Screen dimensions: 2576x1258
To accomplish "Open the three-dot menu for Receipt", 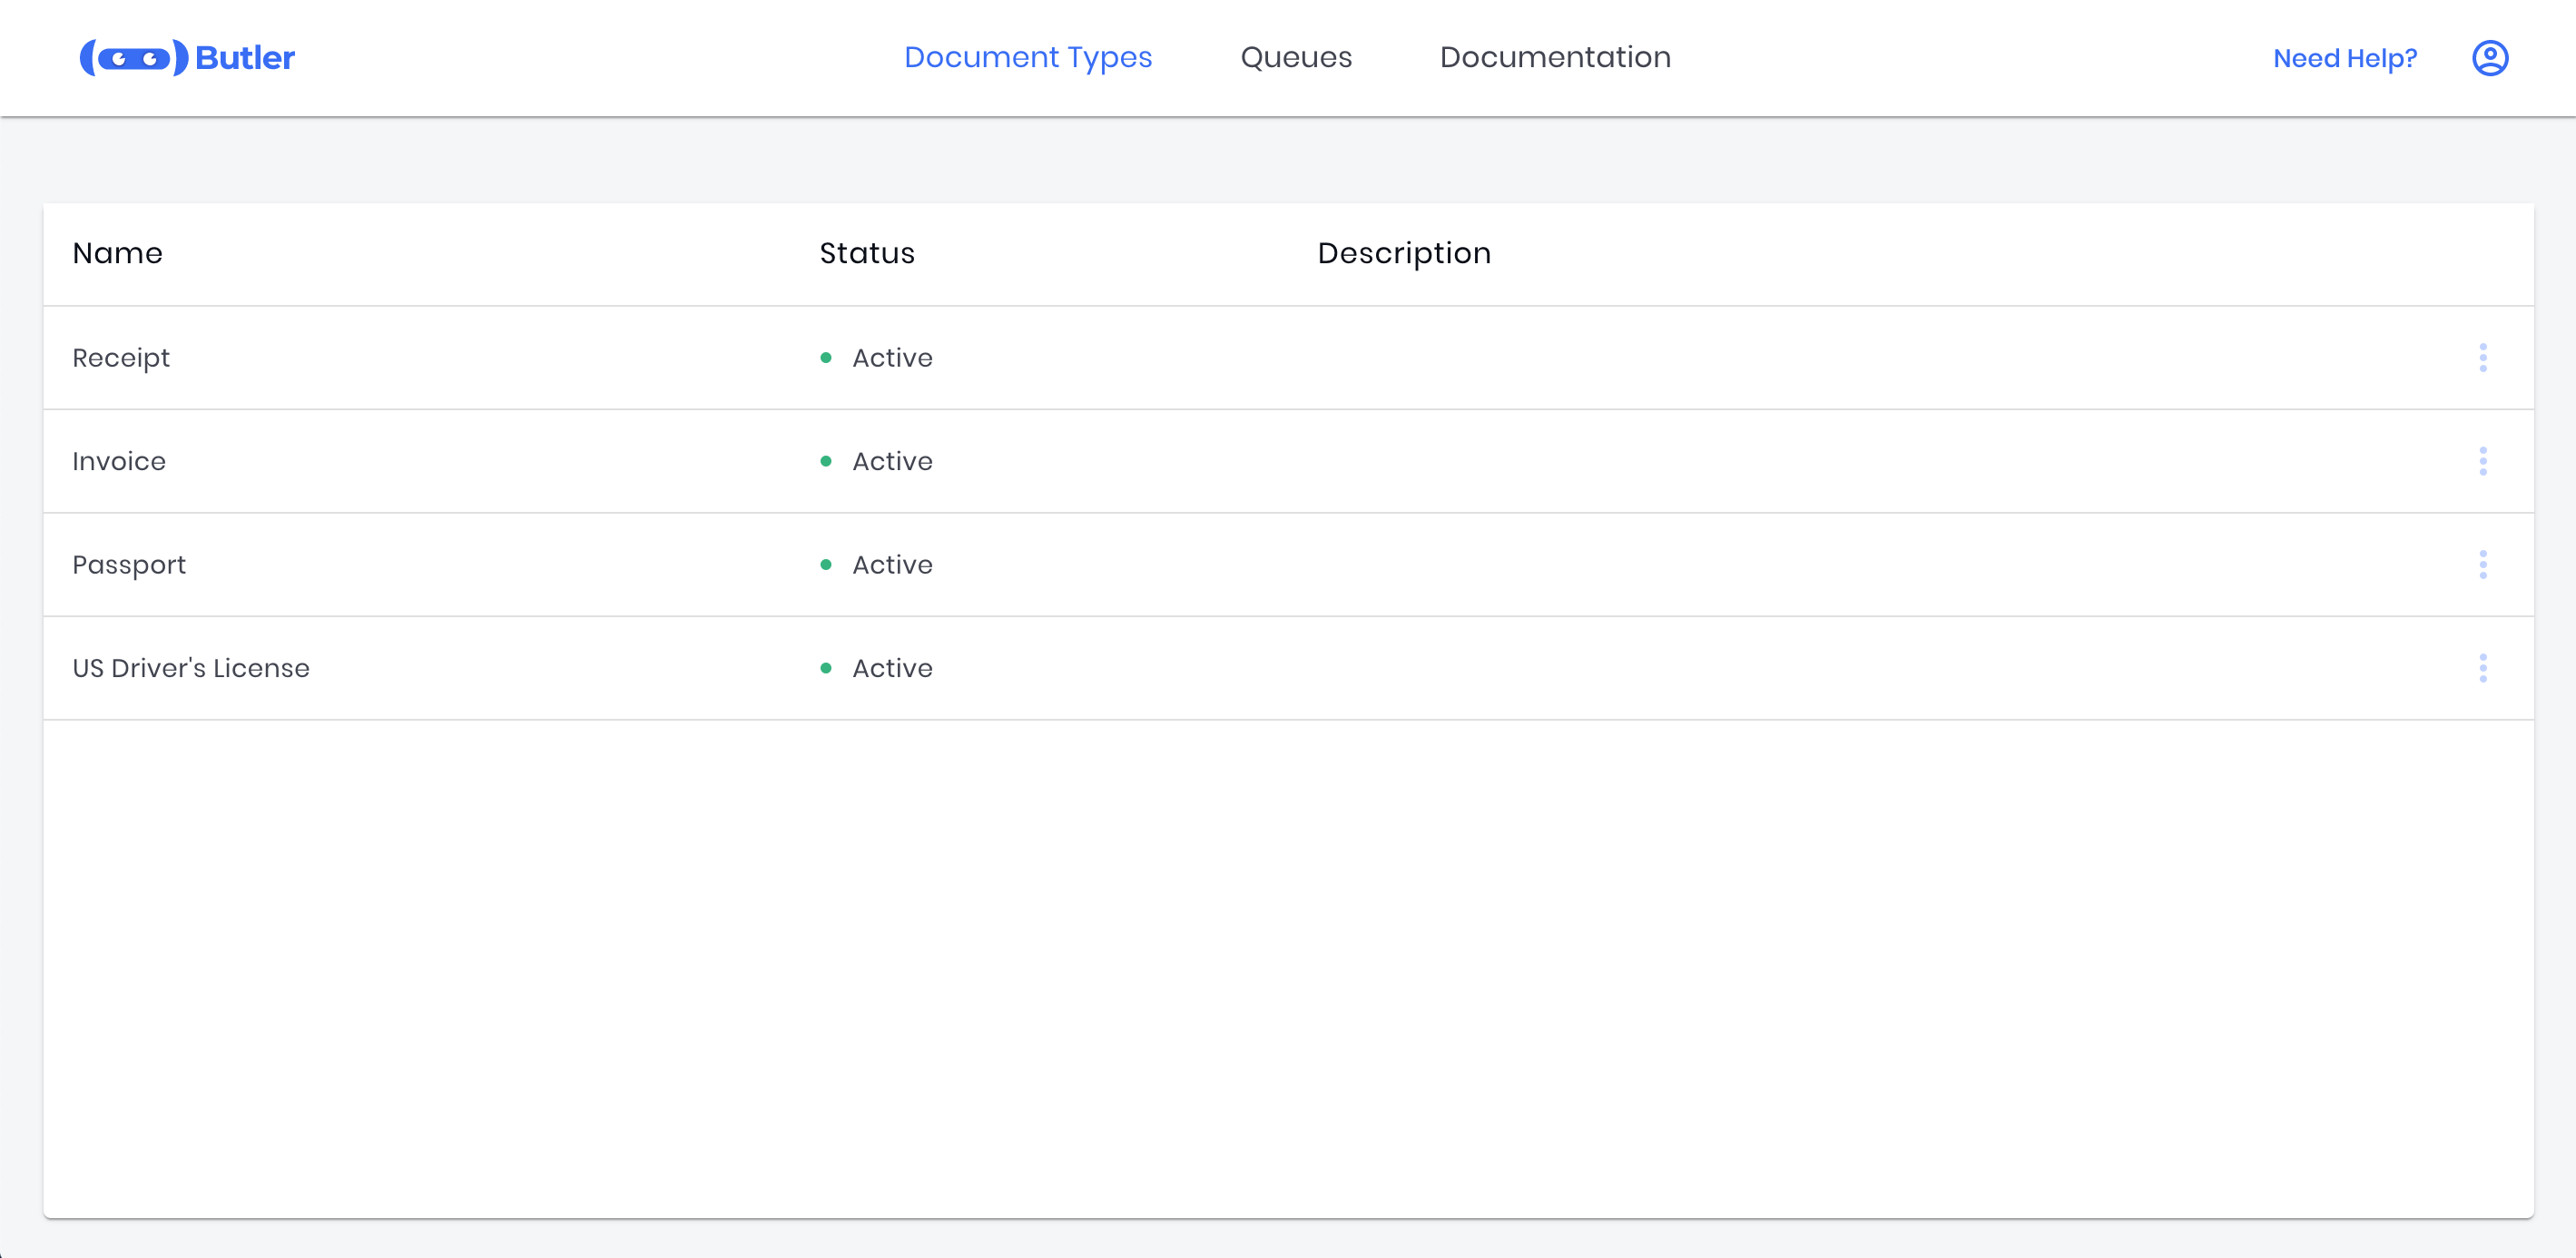I will tap(2483, 358).
